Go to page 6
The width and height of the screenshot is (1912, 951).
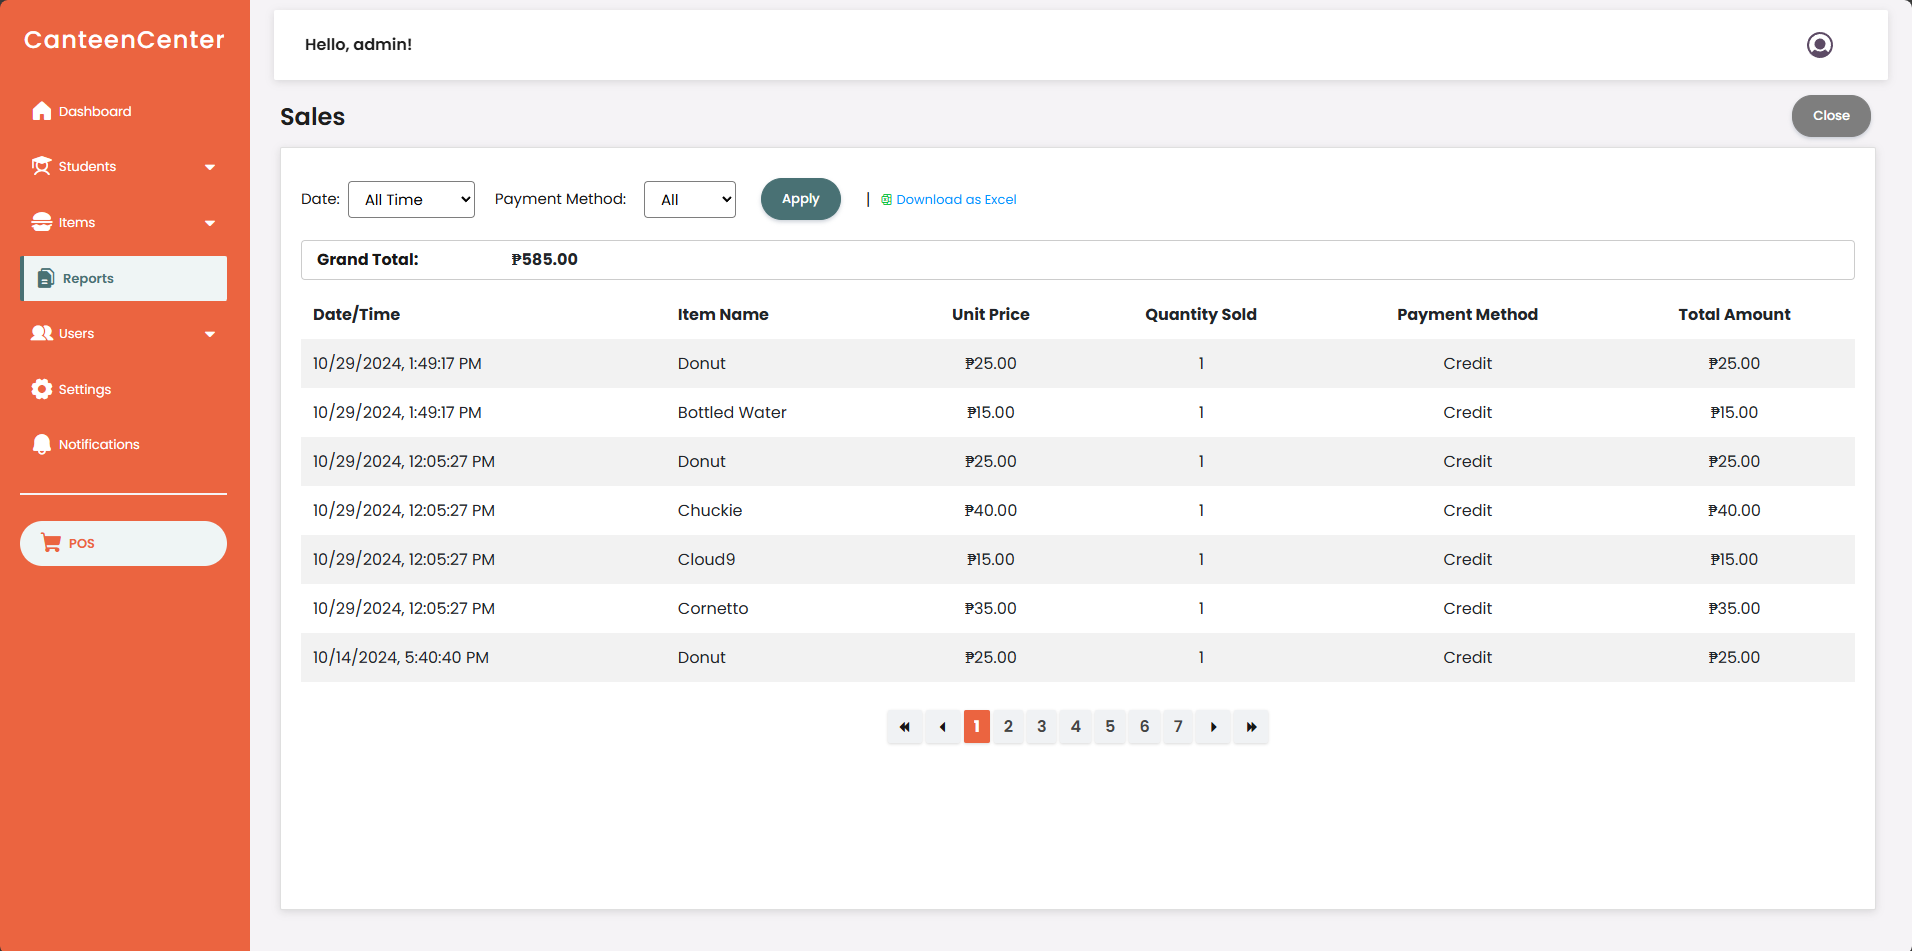click(x=1144, y=727)
